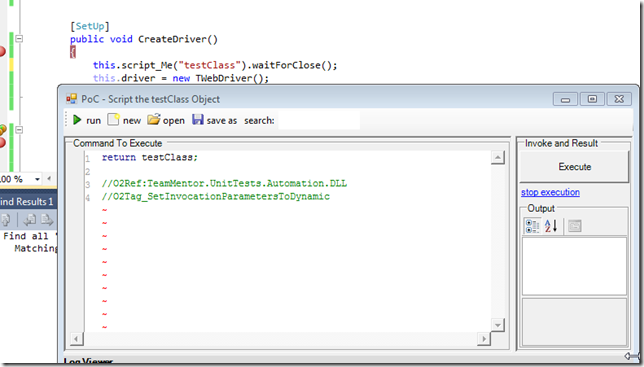Screen dimensions: 644x367
Task: Click the PoC window title bar icon
Action: (x=71, y=99)
